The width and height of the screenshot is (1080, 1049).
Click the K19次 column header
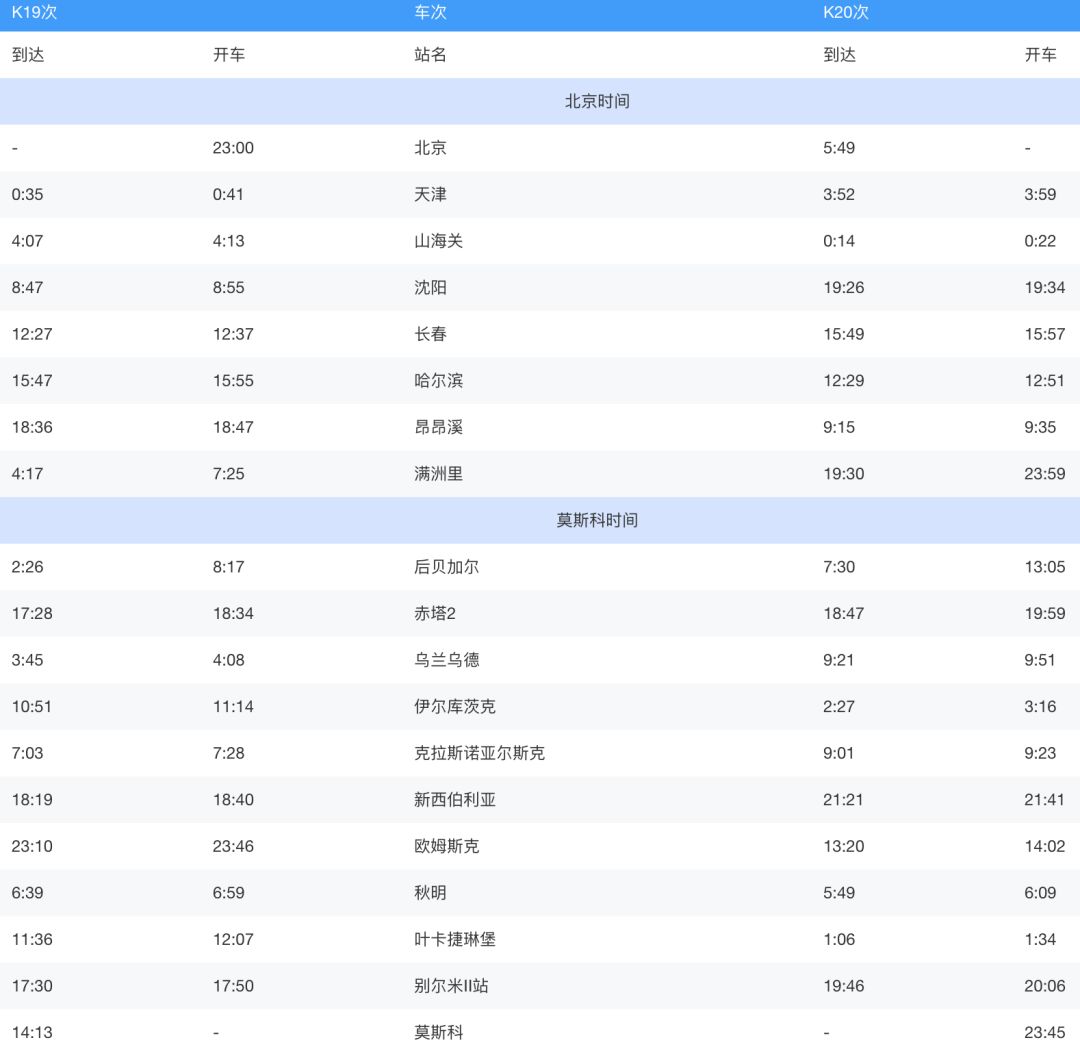coord(34,13)
